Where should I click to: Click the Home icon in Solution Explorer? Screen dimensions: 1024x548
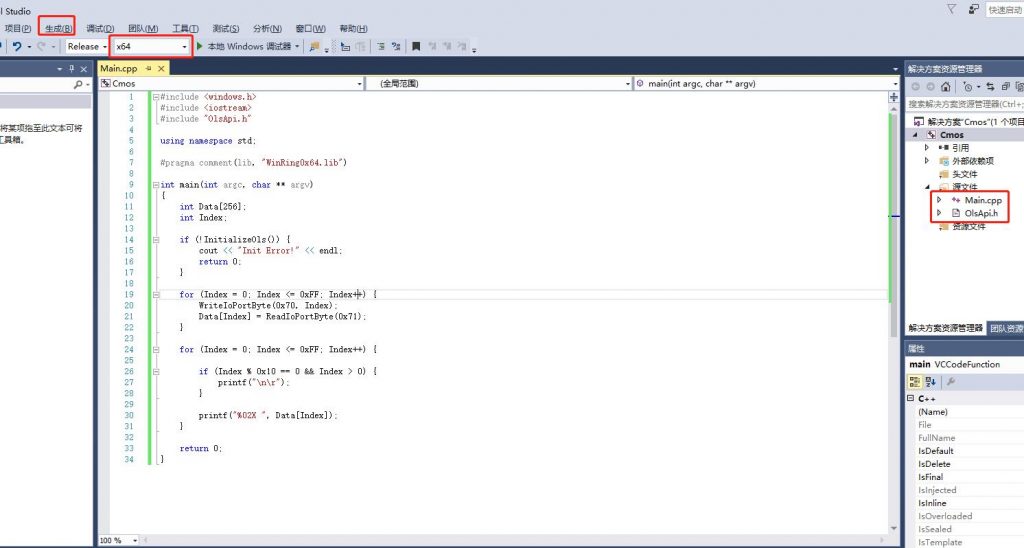click(945, 87)
